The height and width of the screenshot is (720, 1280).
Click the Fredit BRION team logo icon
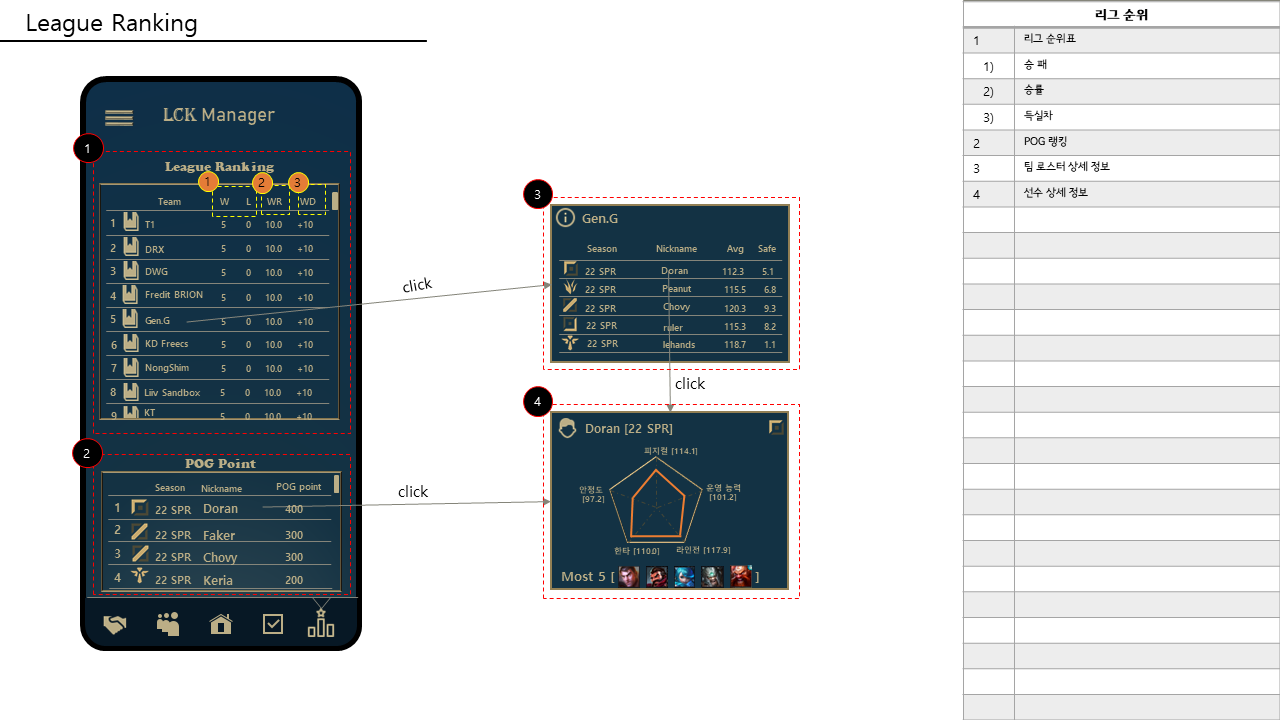(x=131, y=295)
